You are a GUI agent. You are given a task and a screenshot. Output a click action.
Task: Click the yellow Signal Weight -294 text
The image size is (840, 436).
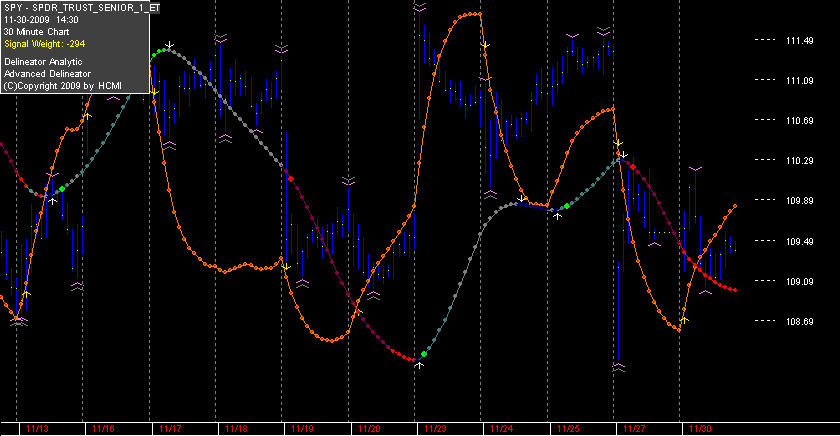click(x=44, y=44)
